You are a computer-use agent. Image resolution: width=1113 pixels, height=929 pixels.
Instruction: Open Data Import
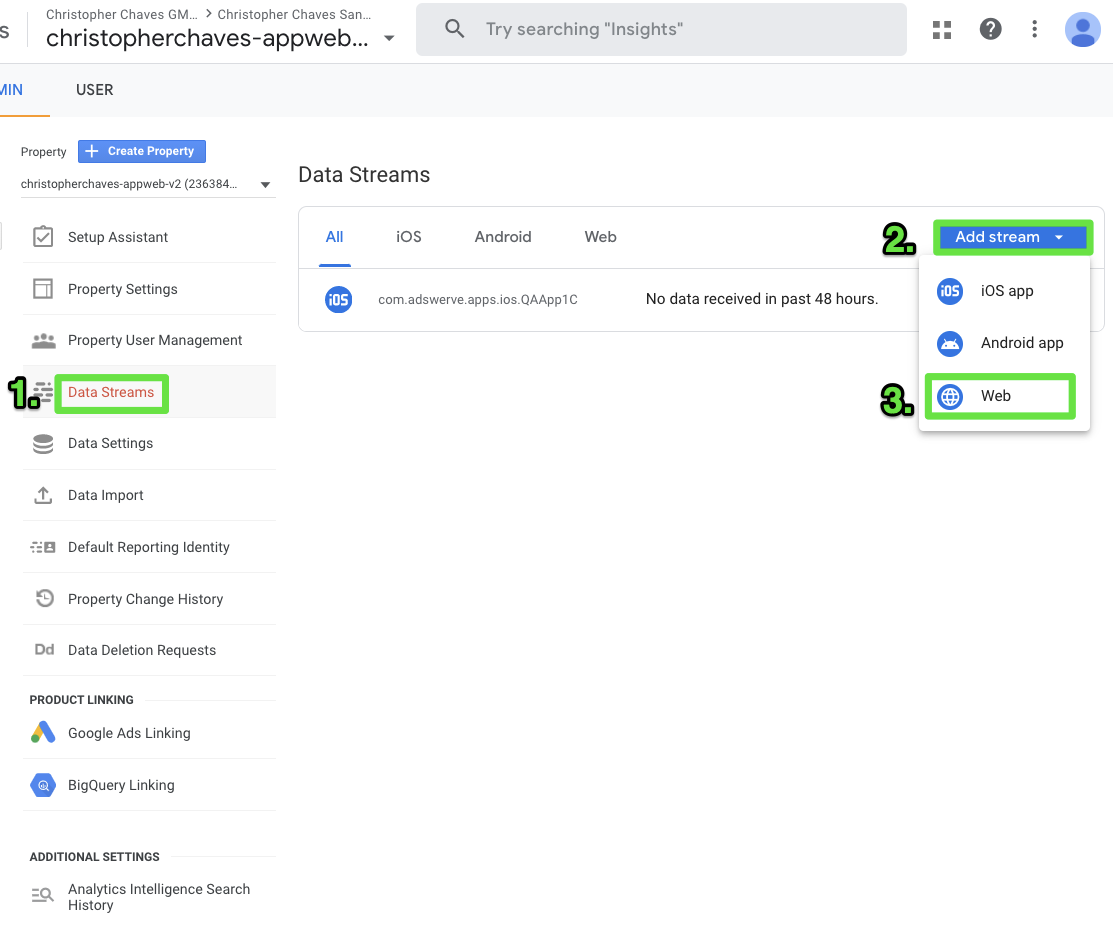(150, 495)
